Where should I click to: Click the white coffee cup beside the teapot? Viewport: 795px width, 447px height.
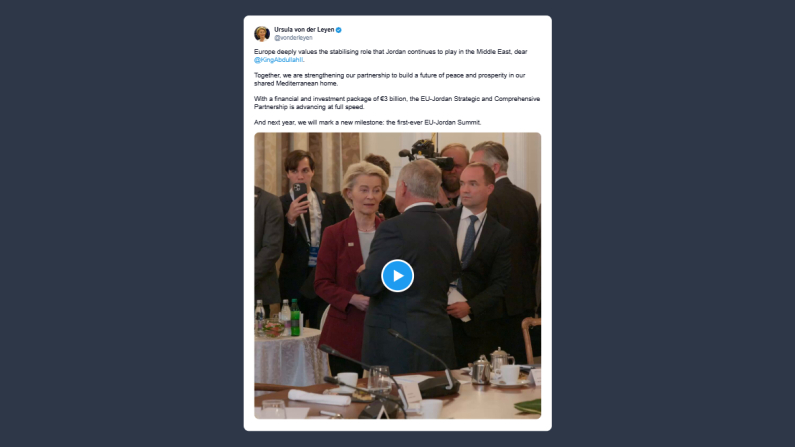(x=509, y=375)
